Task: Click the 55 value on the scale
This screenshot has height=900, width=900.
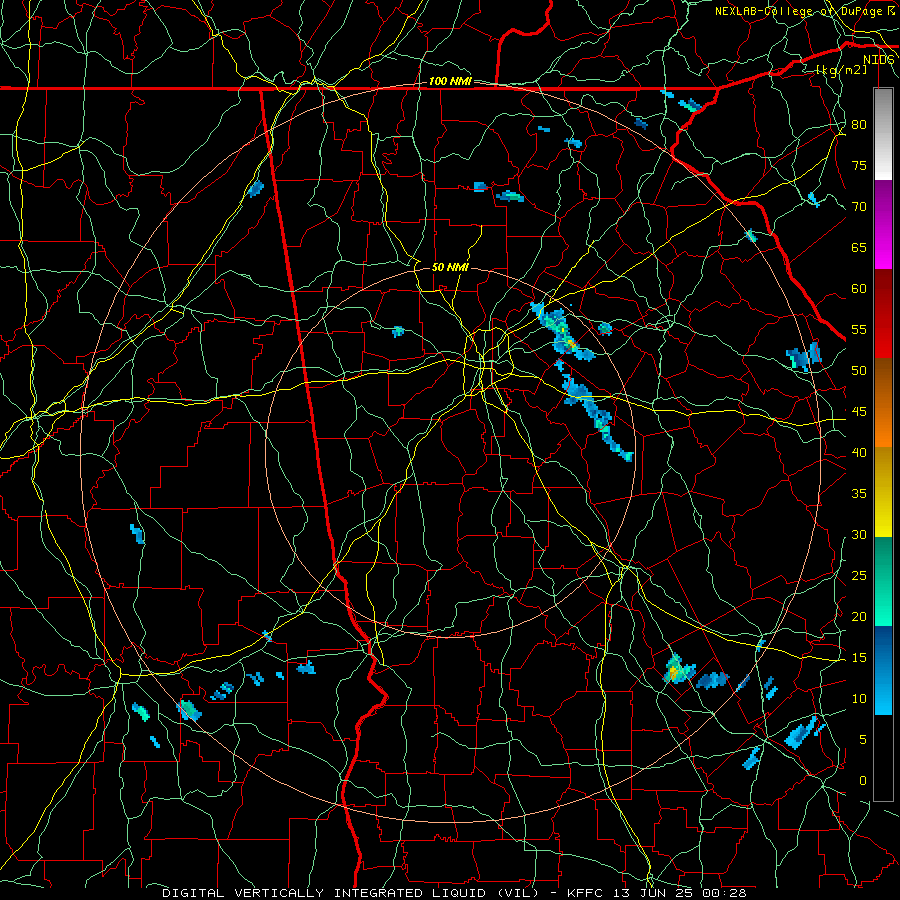Action: point(859,329)
